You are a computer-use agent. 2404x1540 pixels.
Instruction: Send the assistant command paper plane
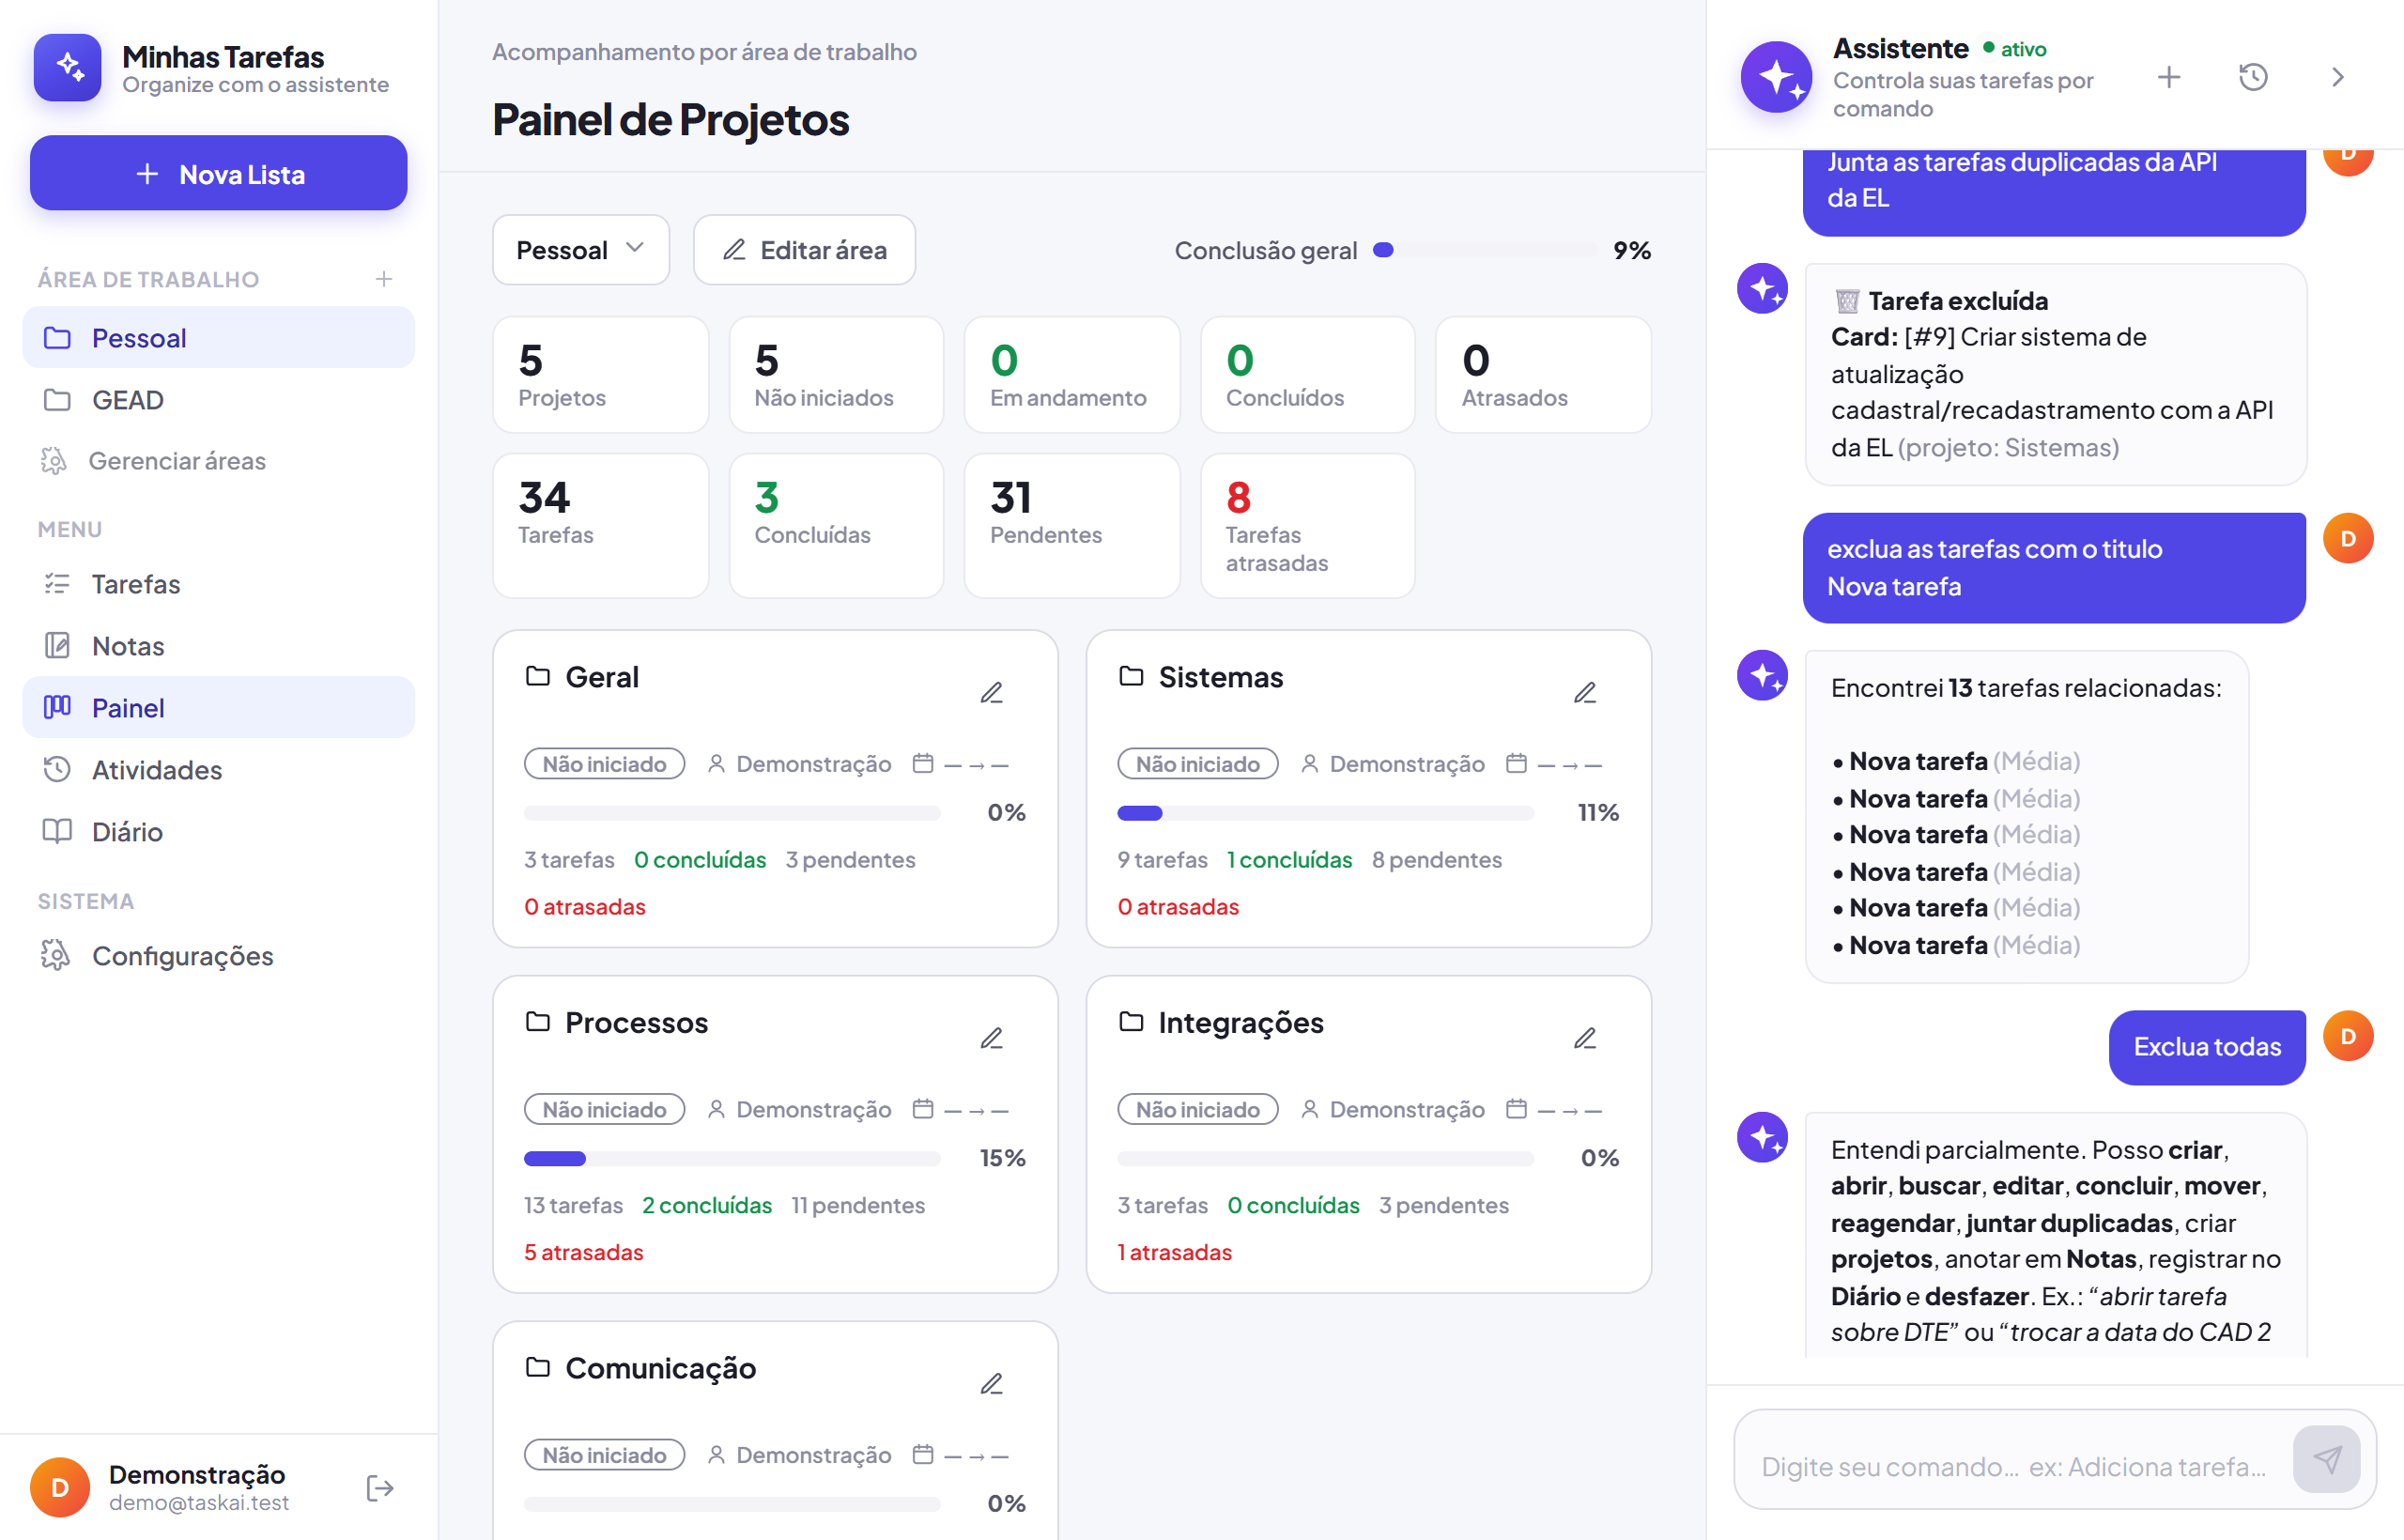click(2326, 1459)
